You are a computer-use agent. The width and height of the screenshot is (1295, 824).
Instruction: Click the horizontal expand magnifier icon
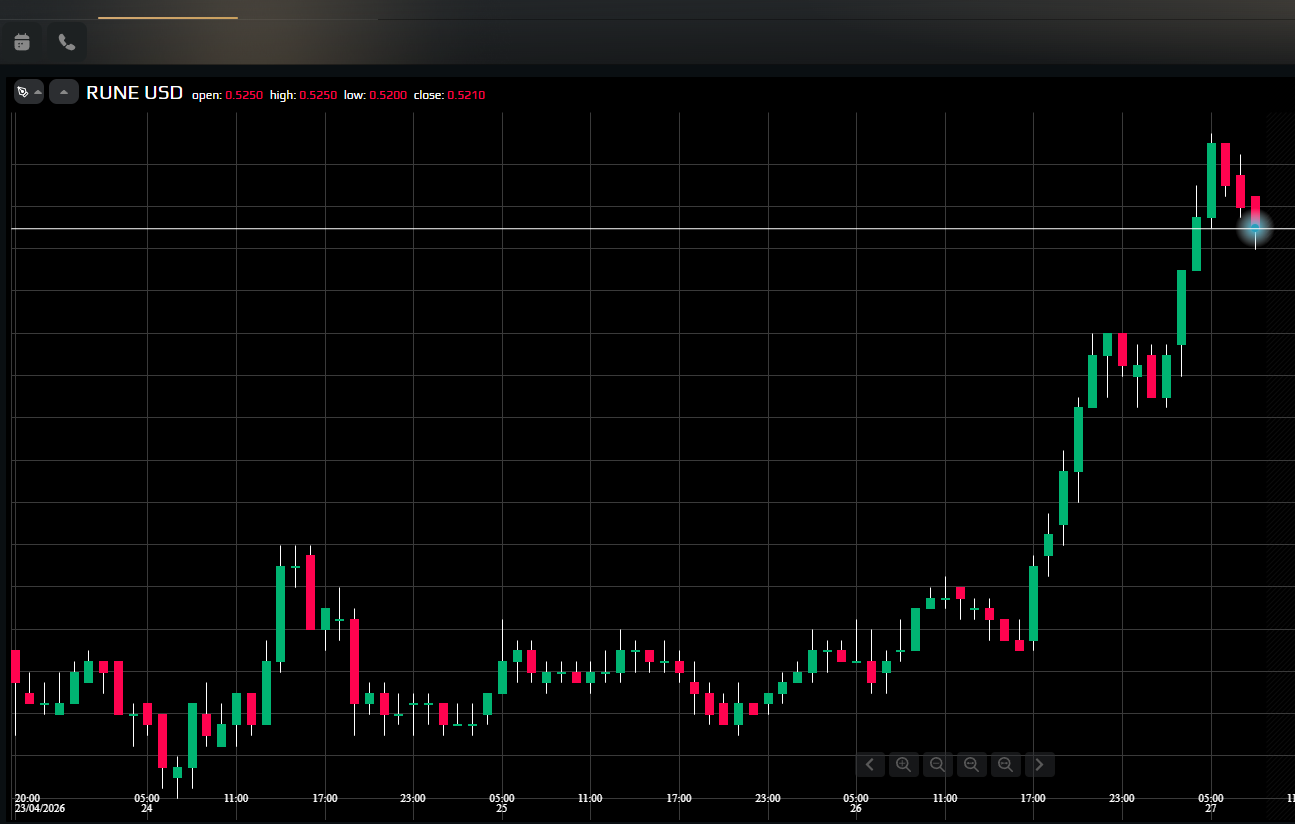1005,765
